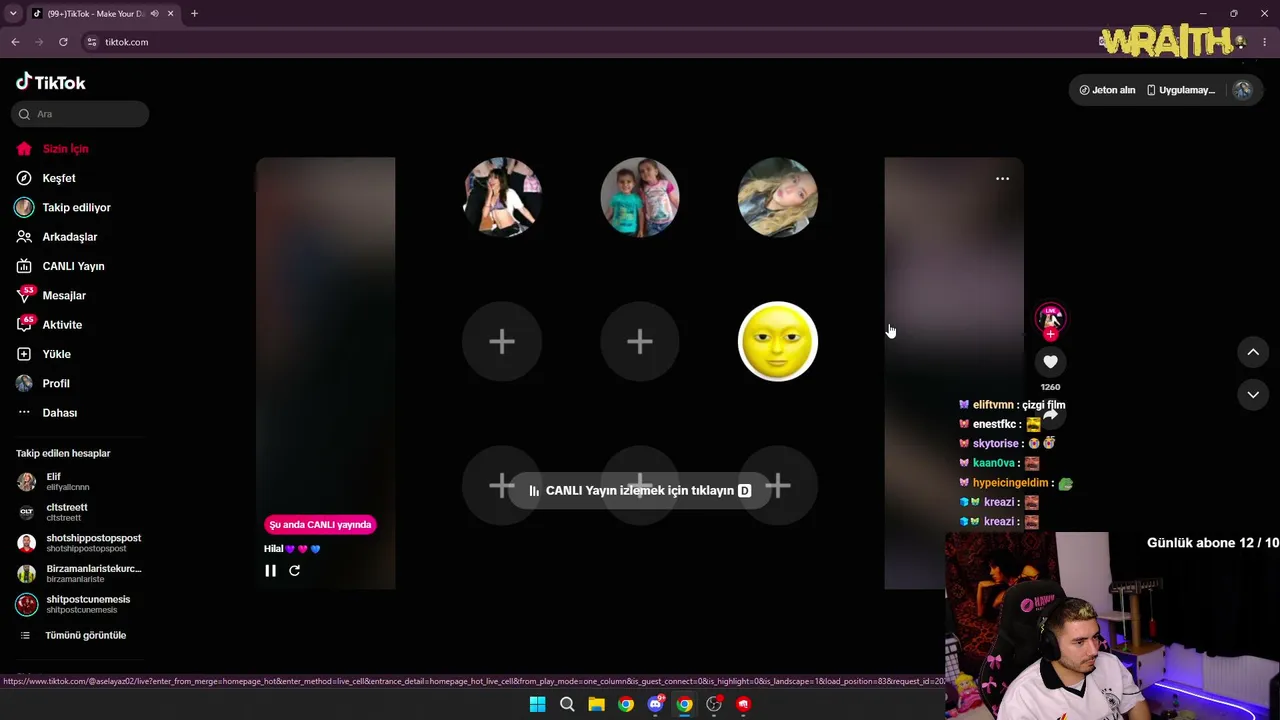Reload the tiktok.com page
Screen dimensions: 1280x720
tap(63, 42)
